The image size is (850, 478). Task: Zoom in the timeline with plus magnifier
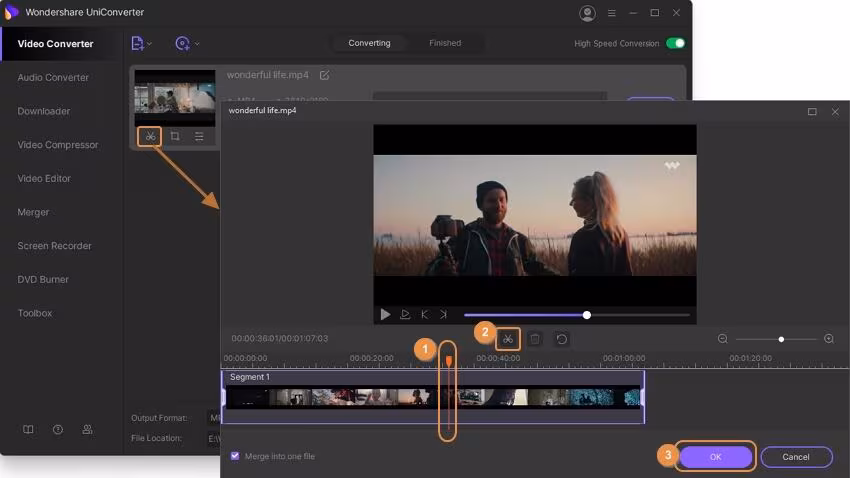pyautogui.click(x=828, y=339)
